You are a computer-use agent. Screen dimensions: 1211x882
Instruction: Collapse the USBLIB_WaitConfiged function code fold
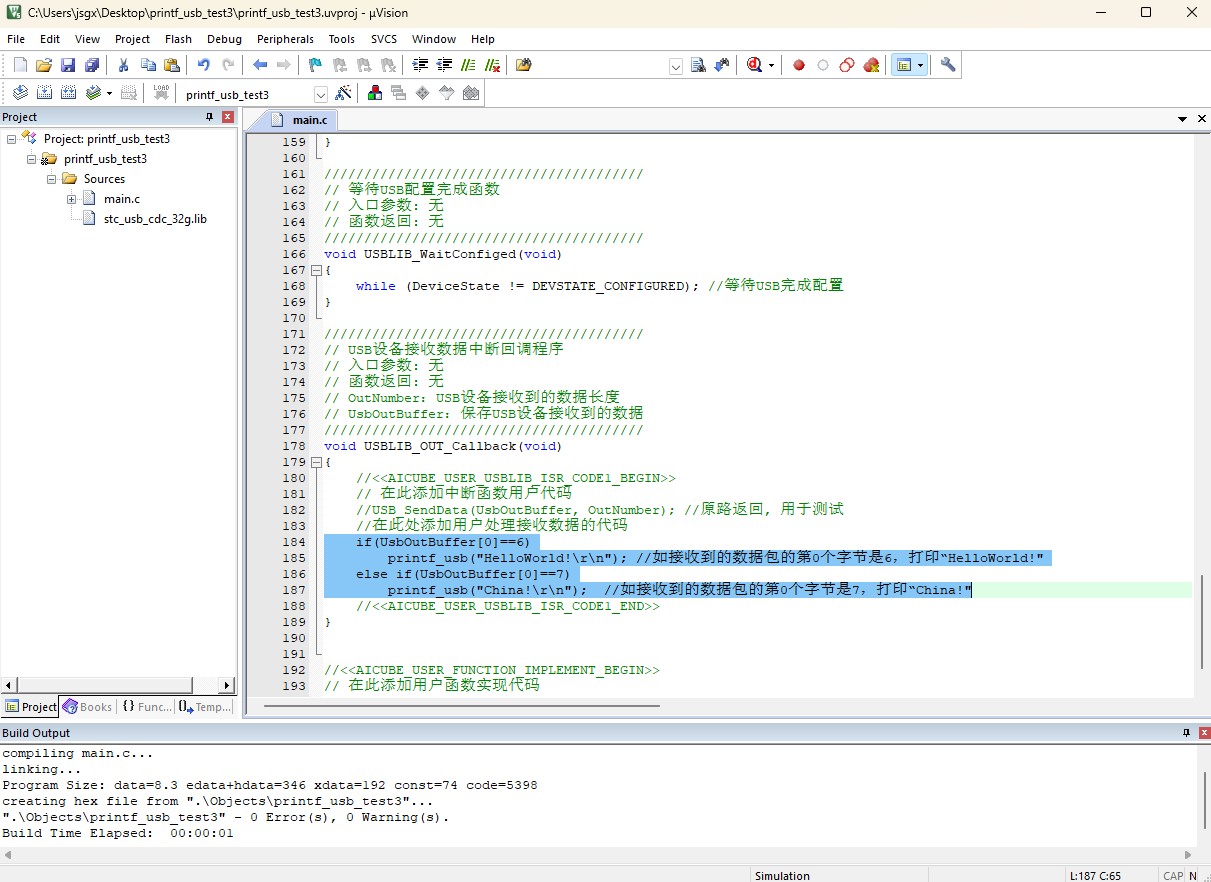pos(316,270)
